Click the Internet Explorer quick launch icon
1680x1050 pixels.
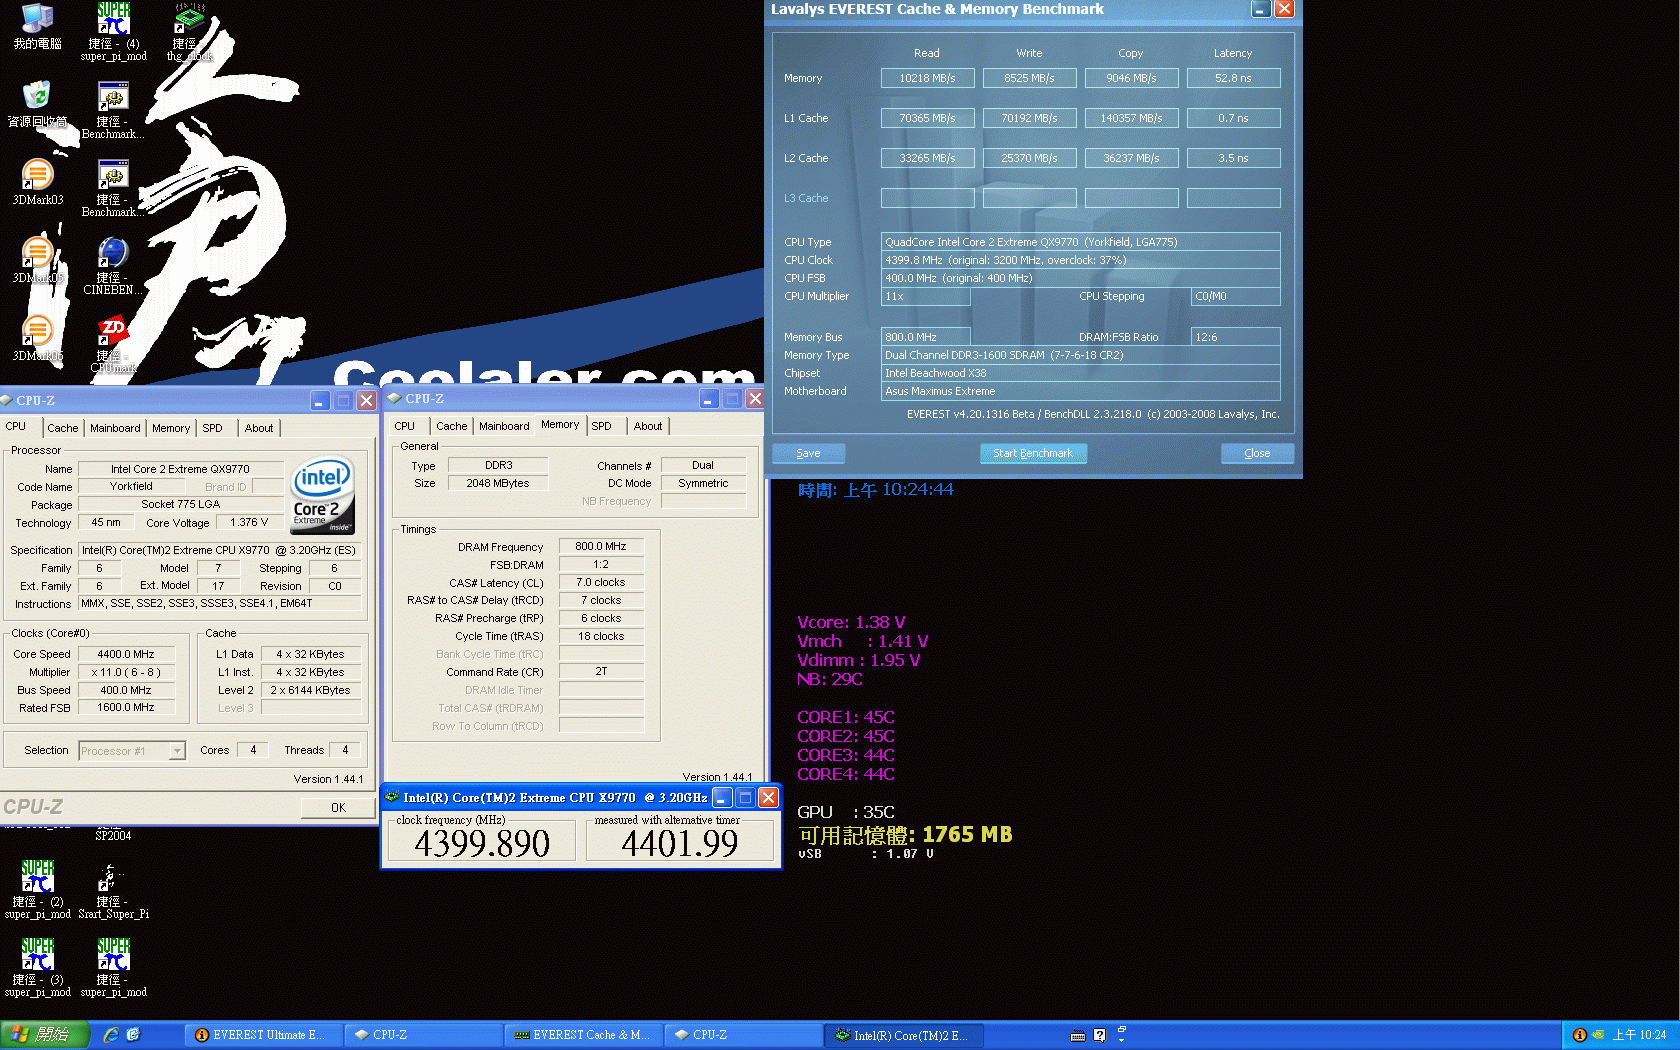coord(111,1035)
